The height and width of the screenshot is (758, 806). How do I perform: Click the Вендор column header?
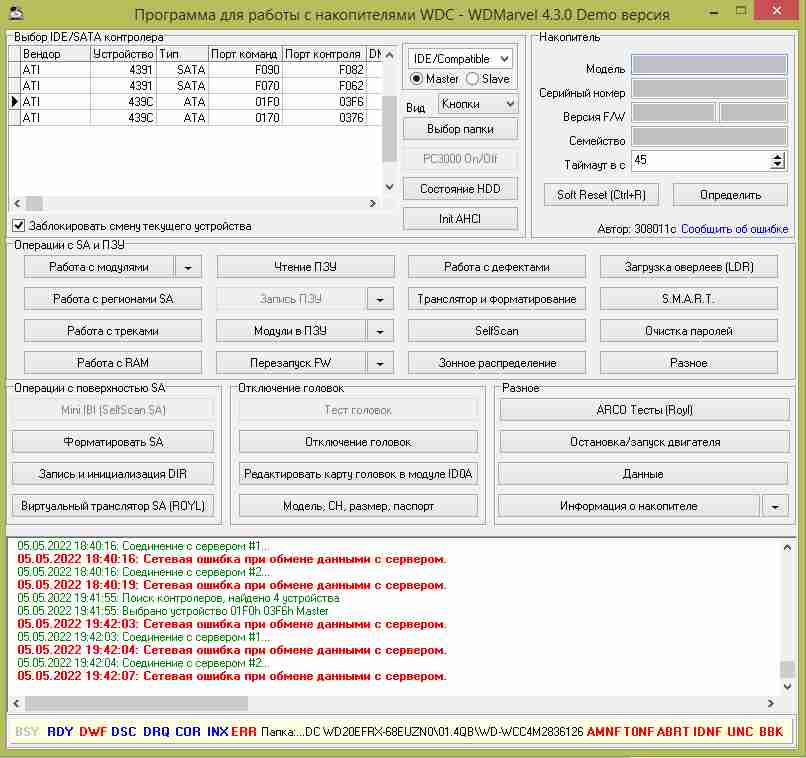[x=56, y=54]
